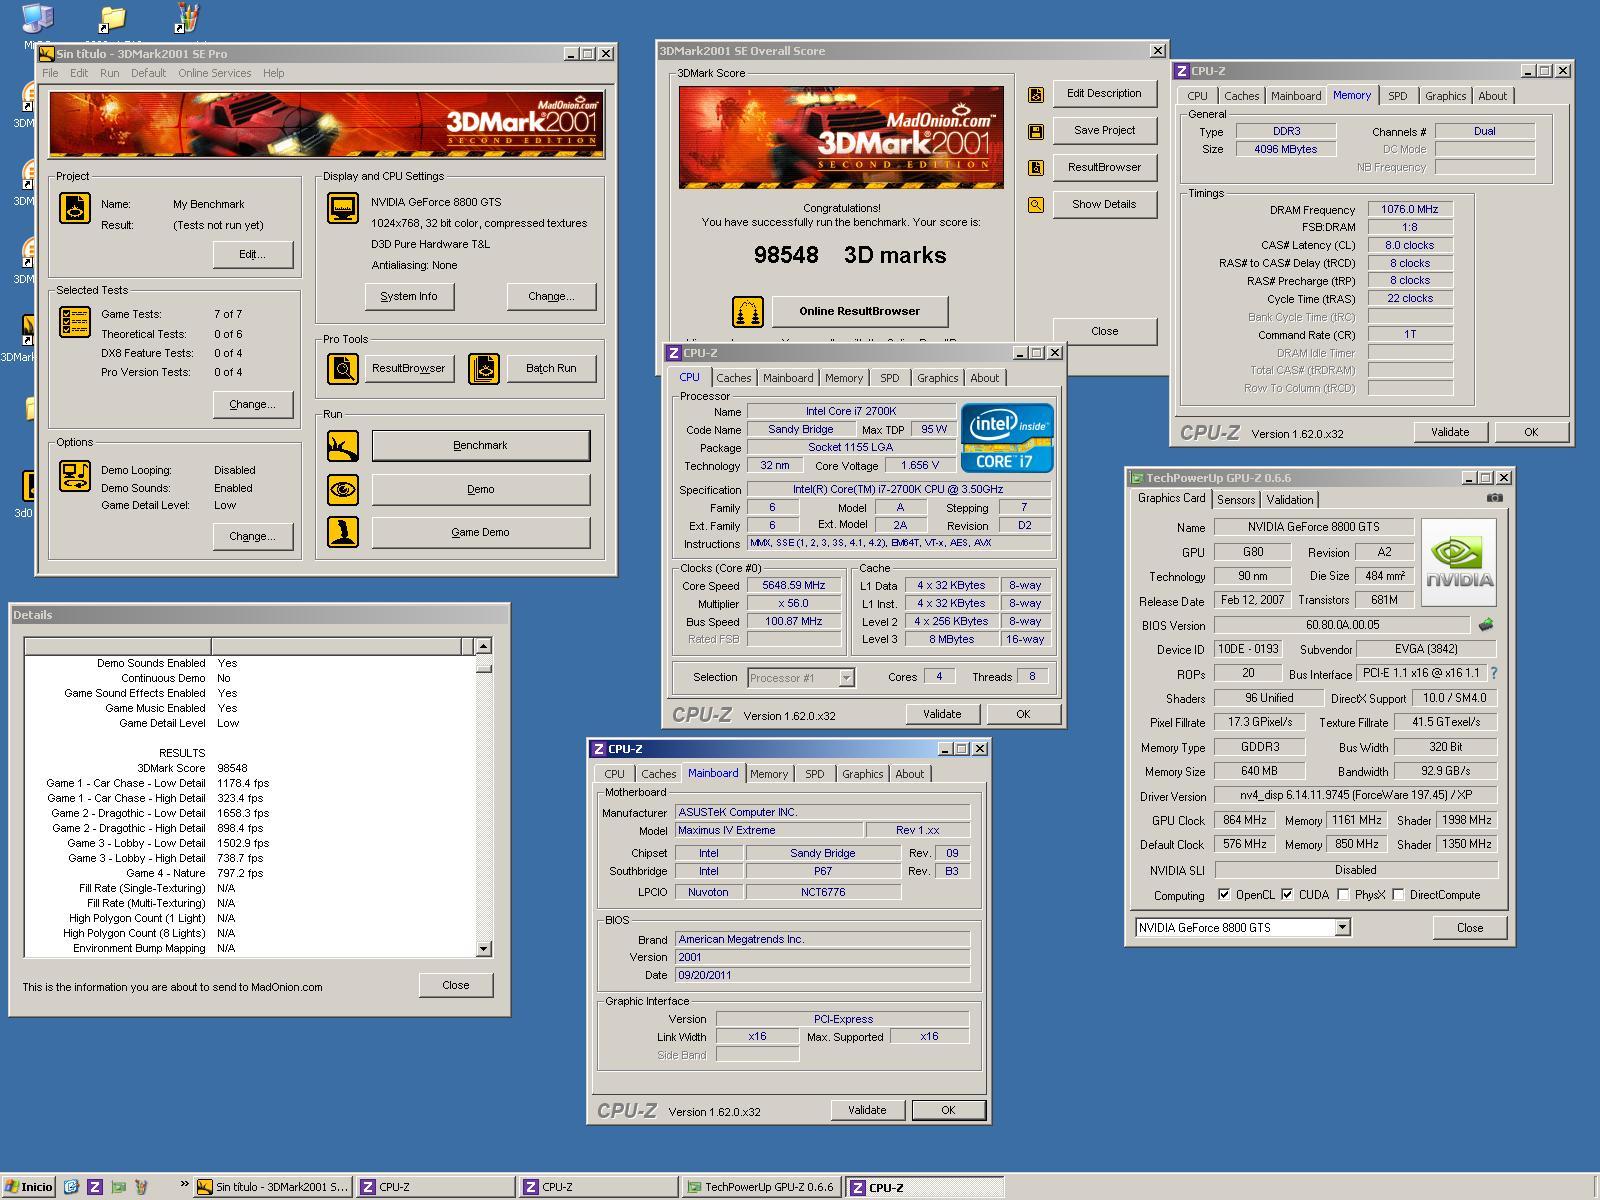Open the Inicio start menu
The width and height of the screenshot is (1600, 1200).
click(x=28, y=1187)
